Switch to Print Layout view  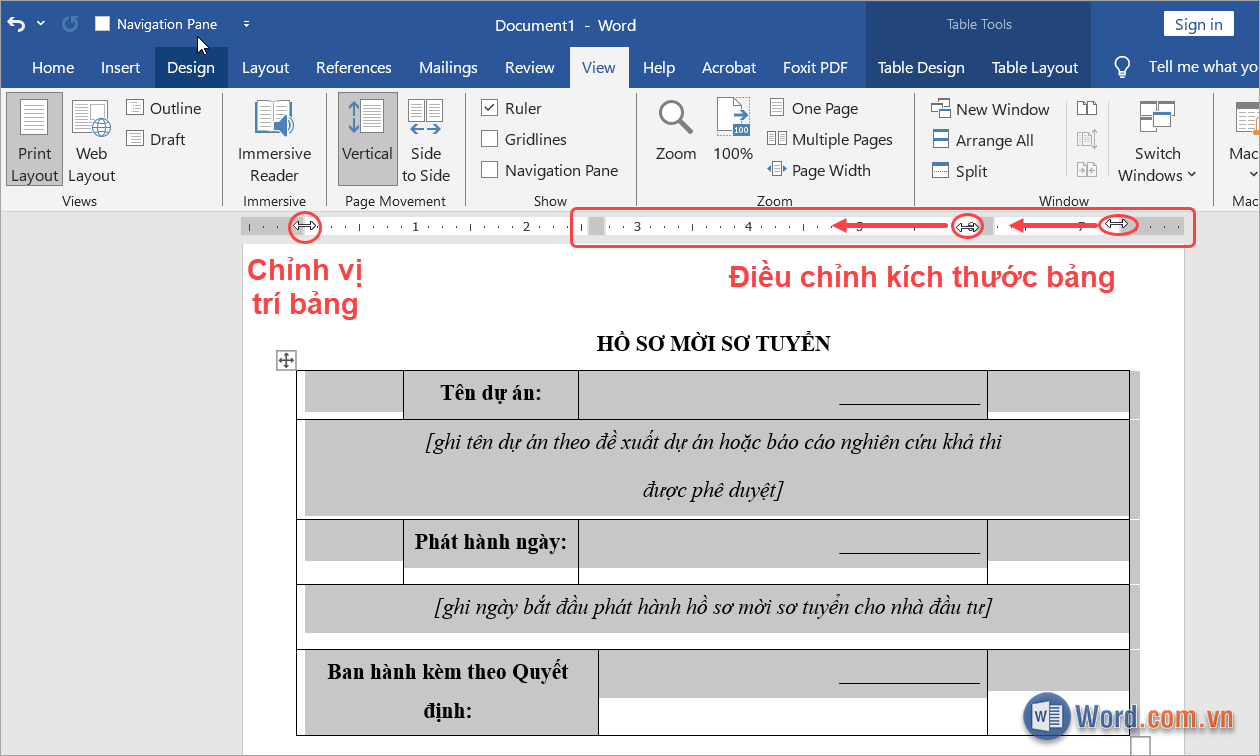point(34,140)
